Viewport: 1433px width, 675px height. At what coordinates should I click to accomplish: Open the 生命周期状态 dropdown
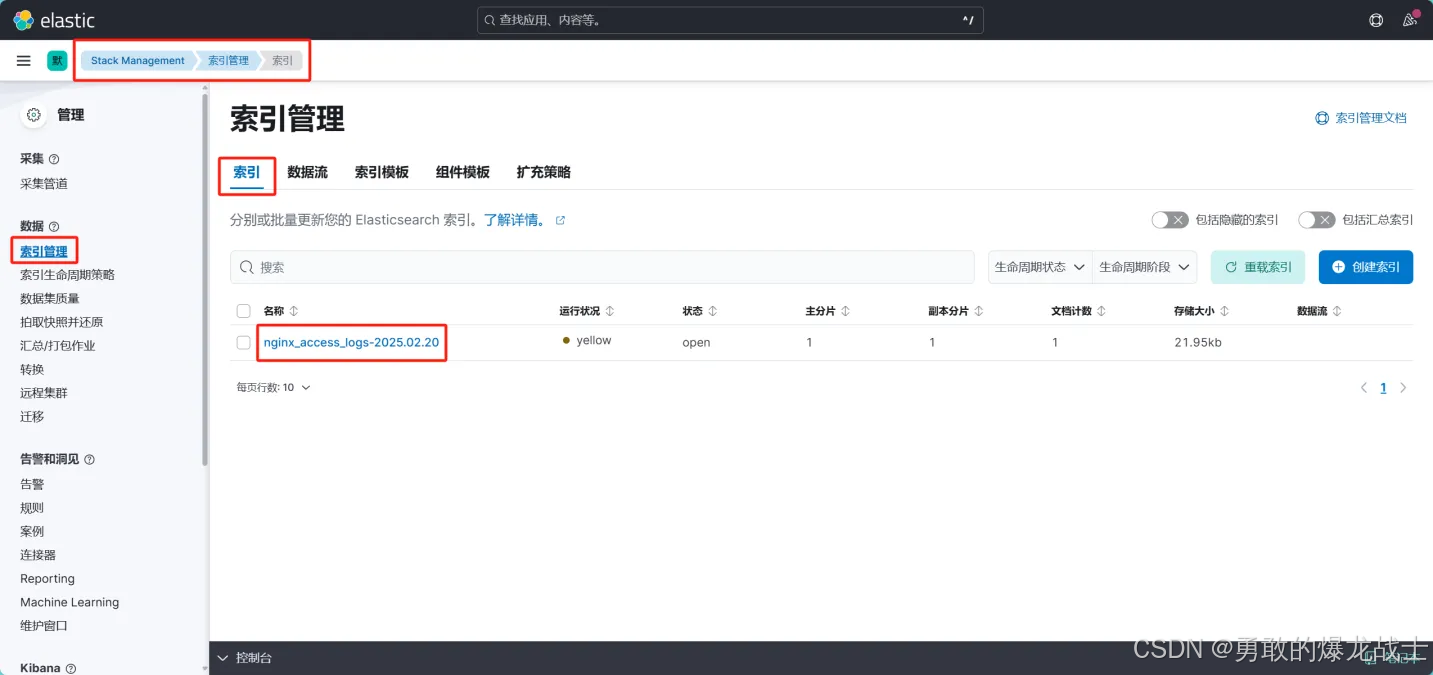click(x=1038, y=267)
